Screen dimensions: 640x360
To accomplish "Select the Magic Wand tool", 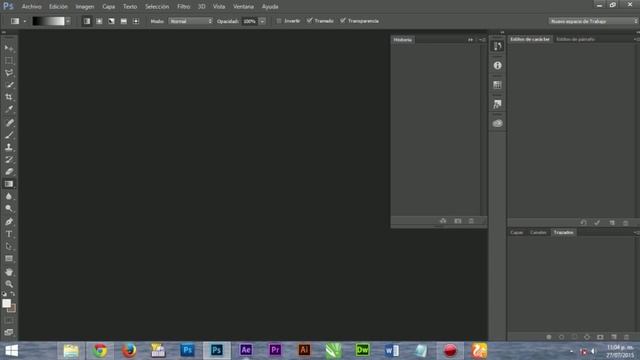I will 9,85.
